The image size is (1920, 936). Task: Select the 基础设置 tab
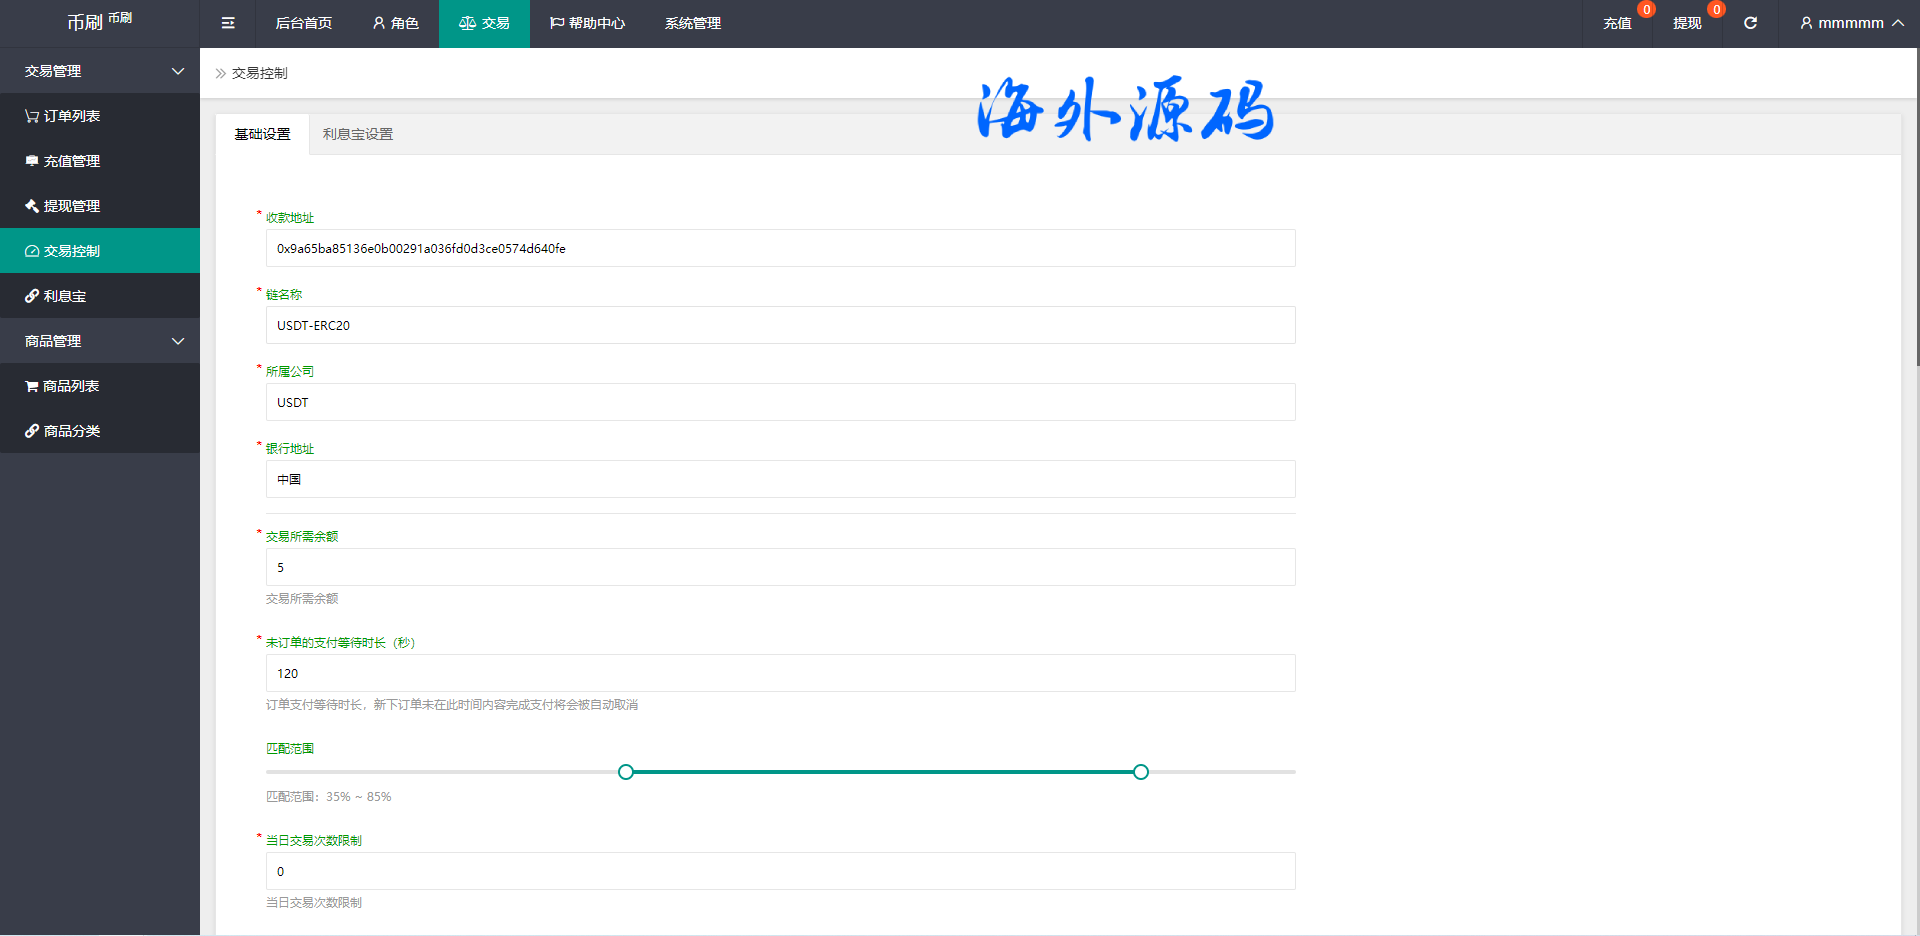tap(262, 134)
